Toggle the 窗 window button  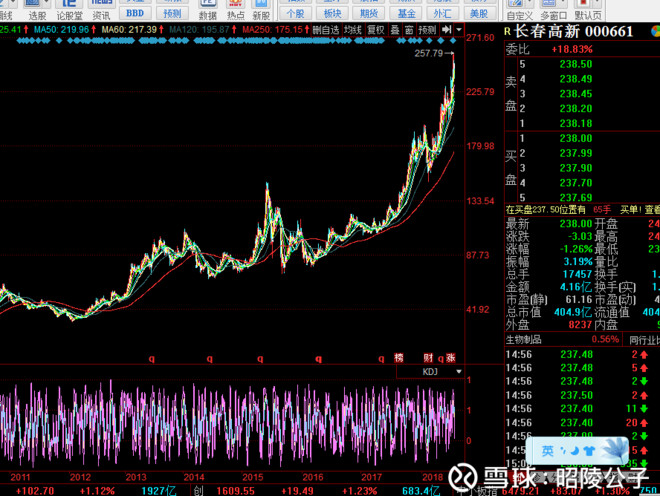pyautogui.click(x=409, y=30)
